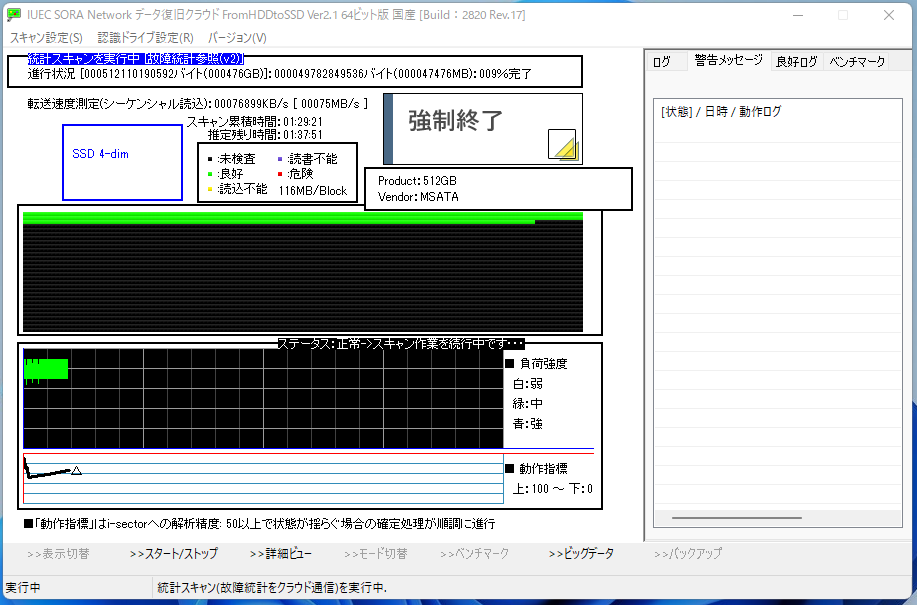Click >>スタート/ストップ button
Screen dimensions: 917x605
pos(174,554)
